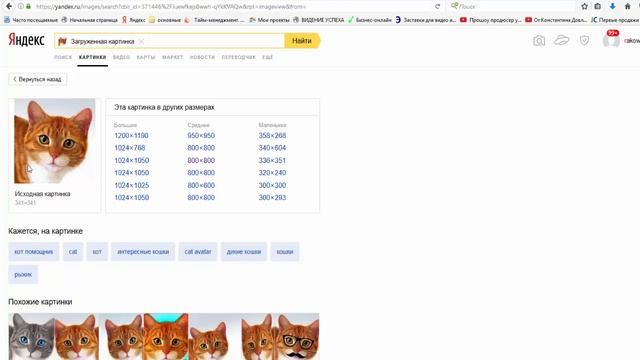Image resolution: width=640 pixels, height=360 pixels.
Task: Open the Первые продажи bookmark
Action: (x=615, y=20)
